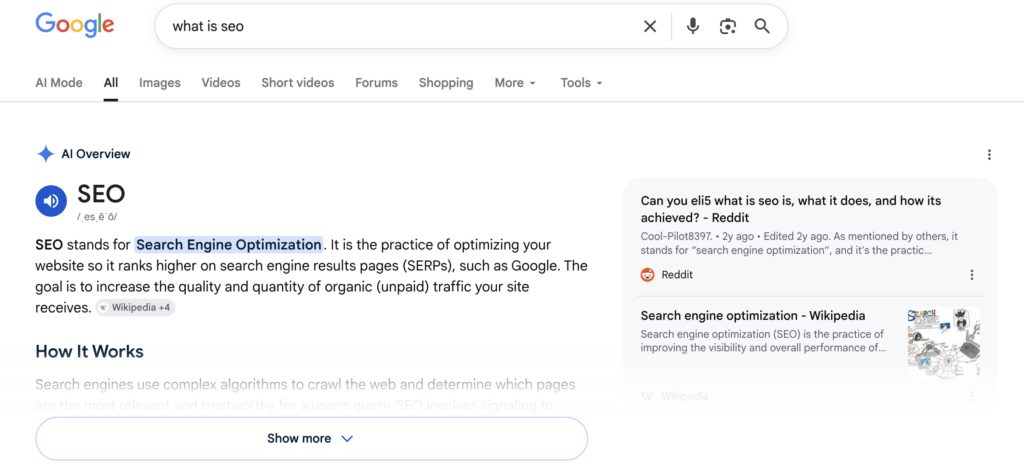Click the Reddit snippet by Cool-Pilot8397
Screen dimensions: 1024x471
[x=799, y=243]
